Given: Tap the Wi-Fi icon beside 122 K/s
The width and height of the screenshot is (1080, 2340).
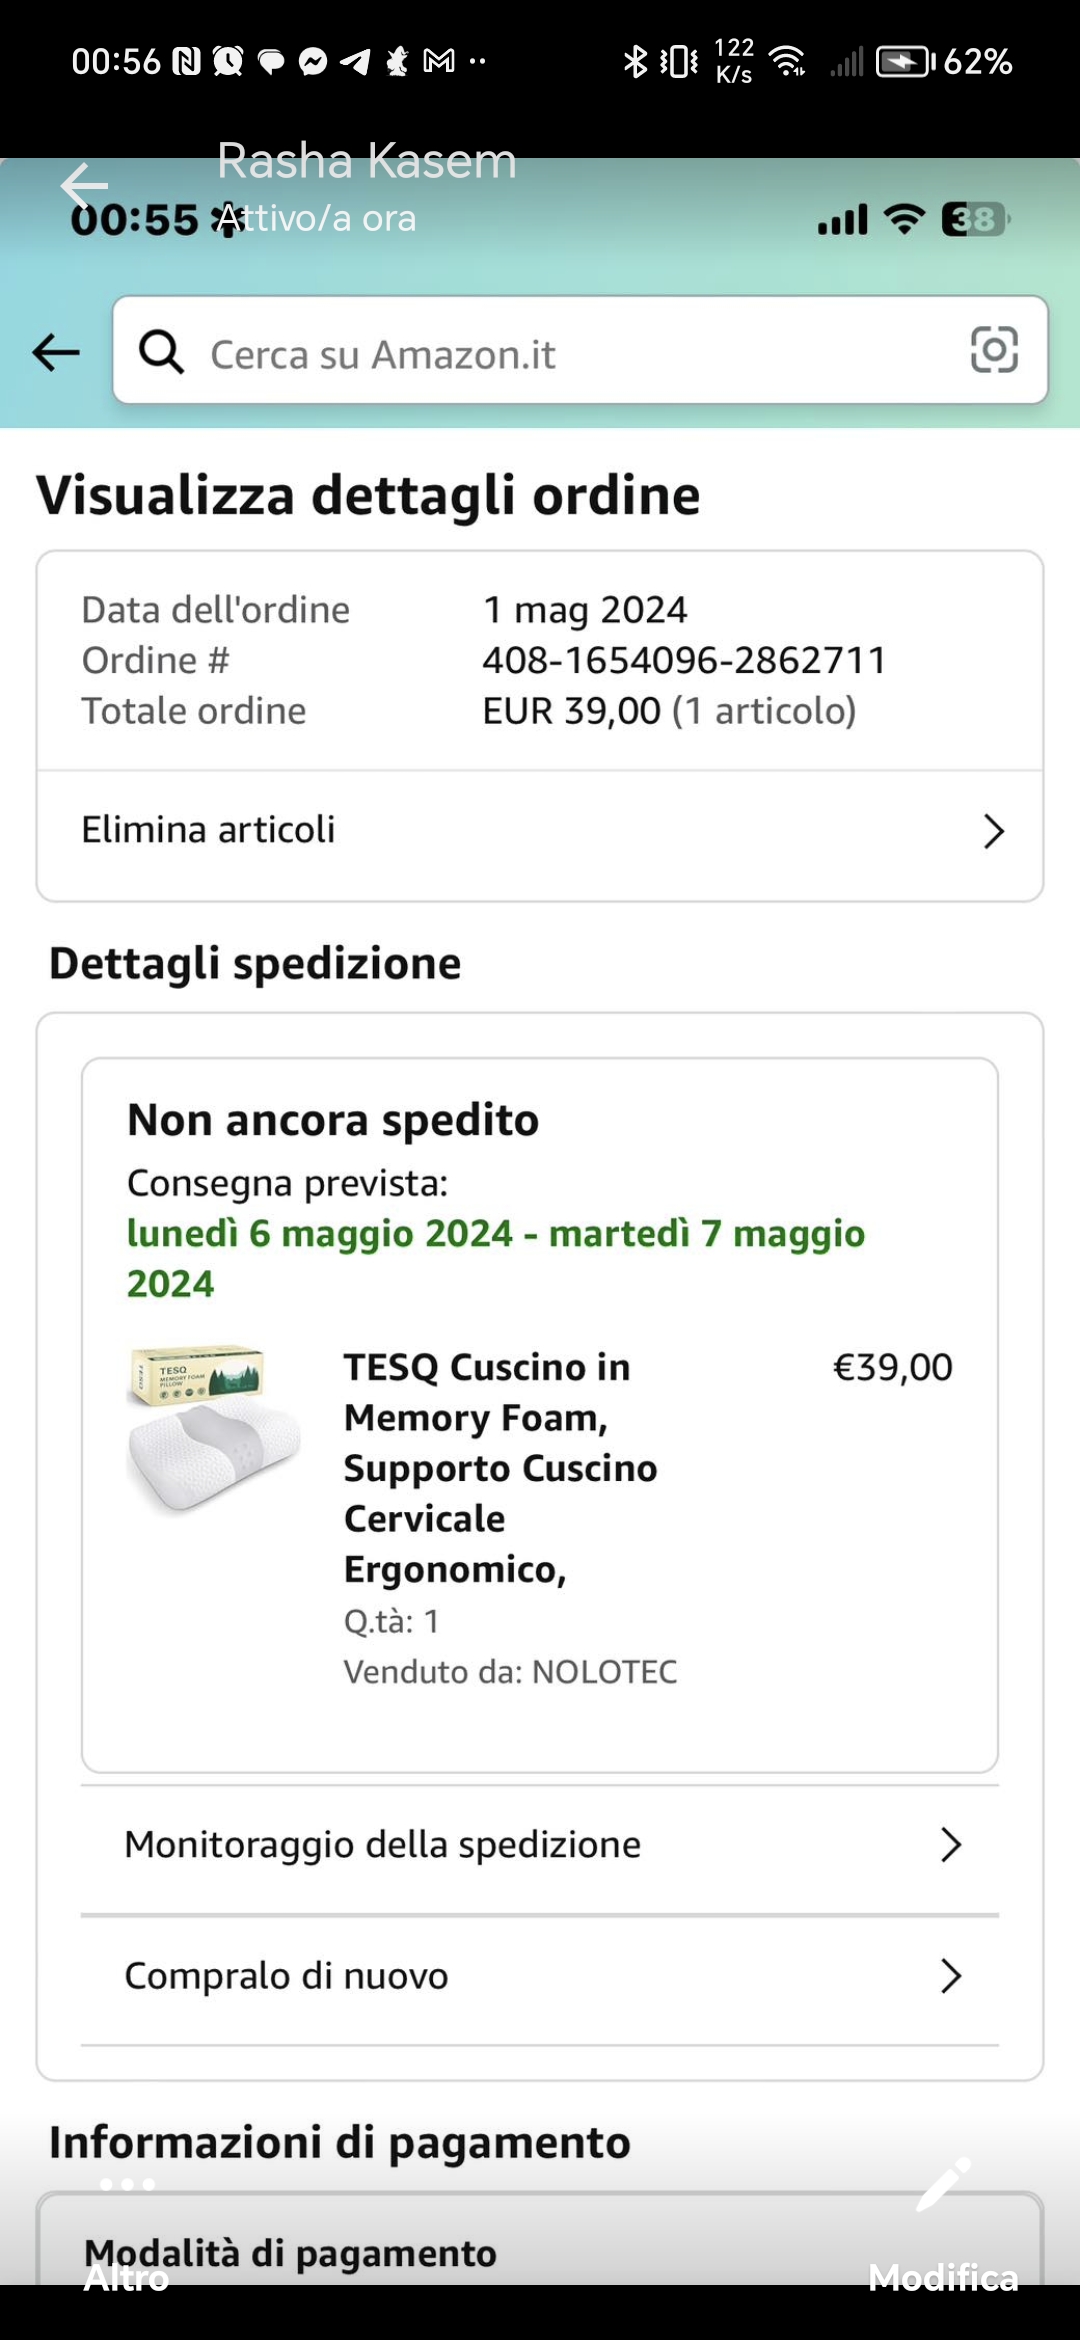Looking at the screenshot, I should tap(788, 62).
